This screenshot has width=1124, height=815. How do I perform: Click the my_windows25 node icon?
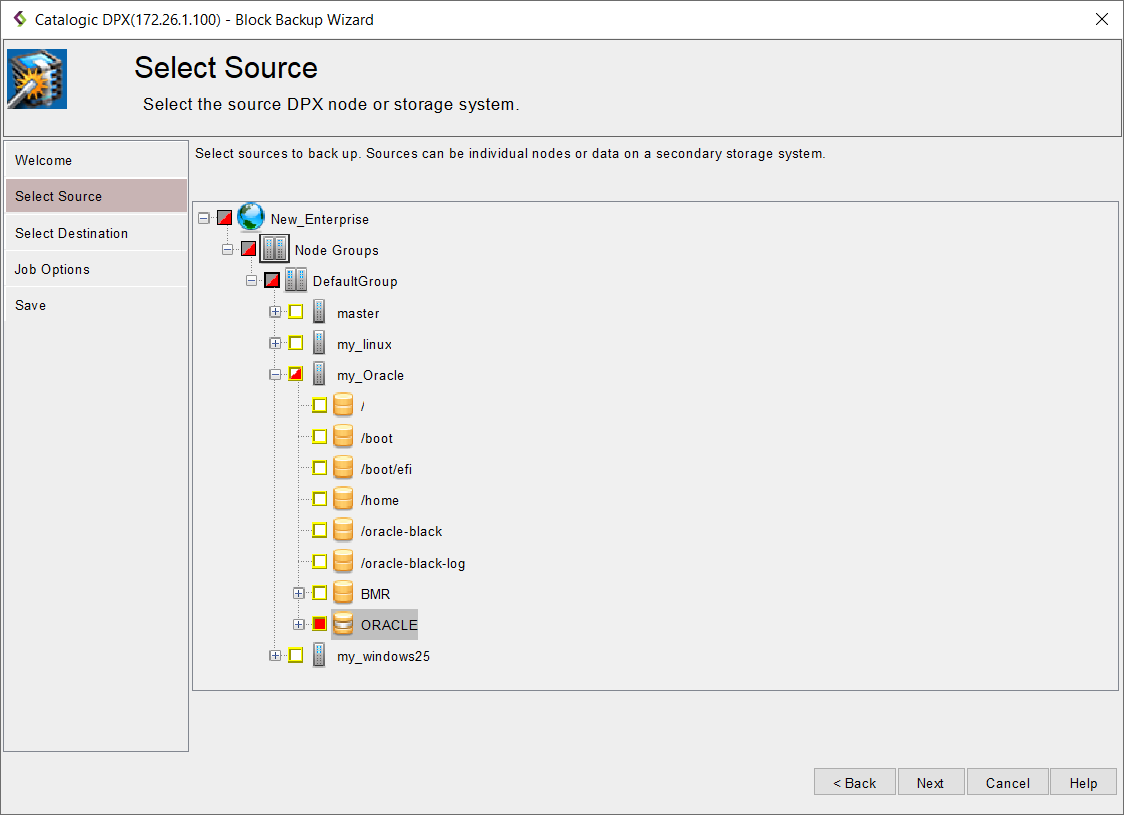click(319, 656)
